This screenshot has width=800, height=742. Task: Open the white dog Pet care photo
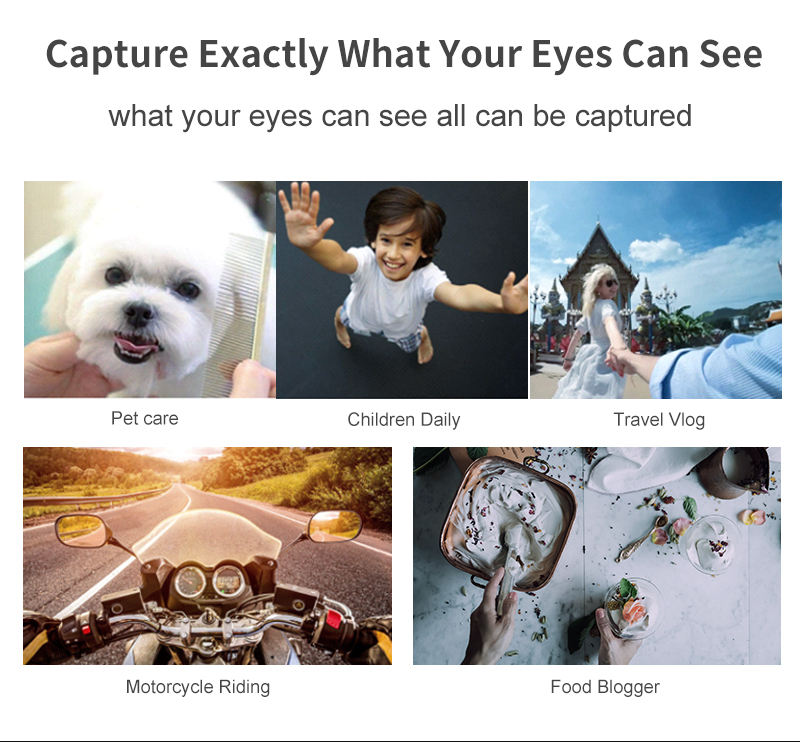[x=149, y=289]
